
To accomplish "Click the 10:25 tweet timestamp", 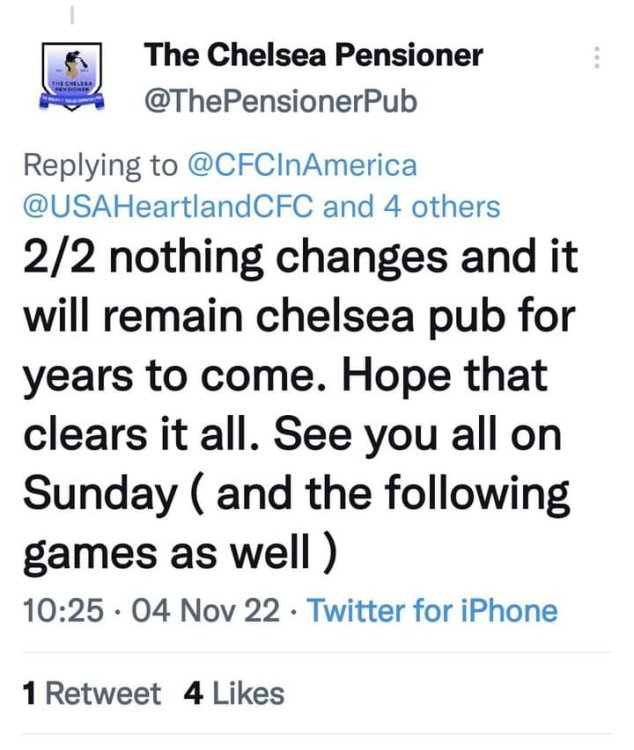I will [63, 611].
